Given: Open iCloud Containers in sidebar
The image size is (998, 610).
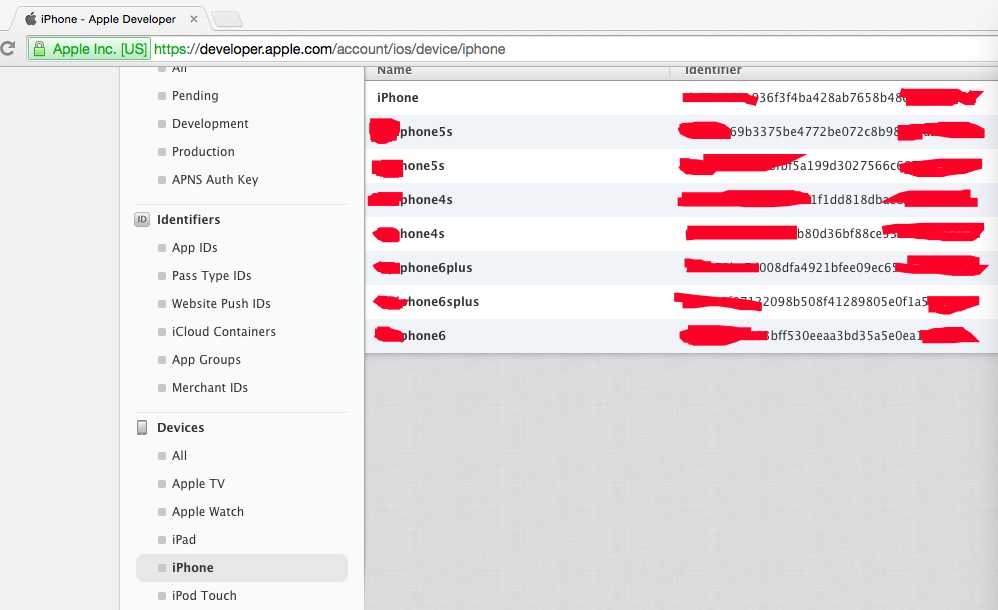Looking at the screenshot, I should click(x=223, y=332).
